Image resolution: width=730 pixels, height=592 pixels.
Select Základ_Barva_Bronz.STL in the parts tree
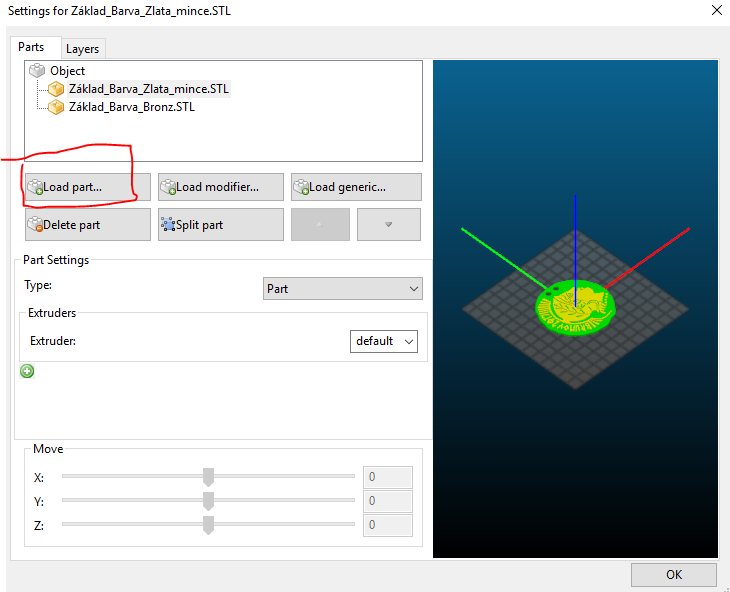(x=131, y=107)
